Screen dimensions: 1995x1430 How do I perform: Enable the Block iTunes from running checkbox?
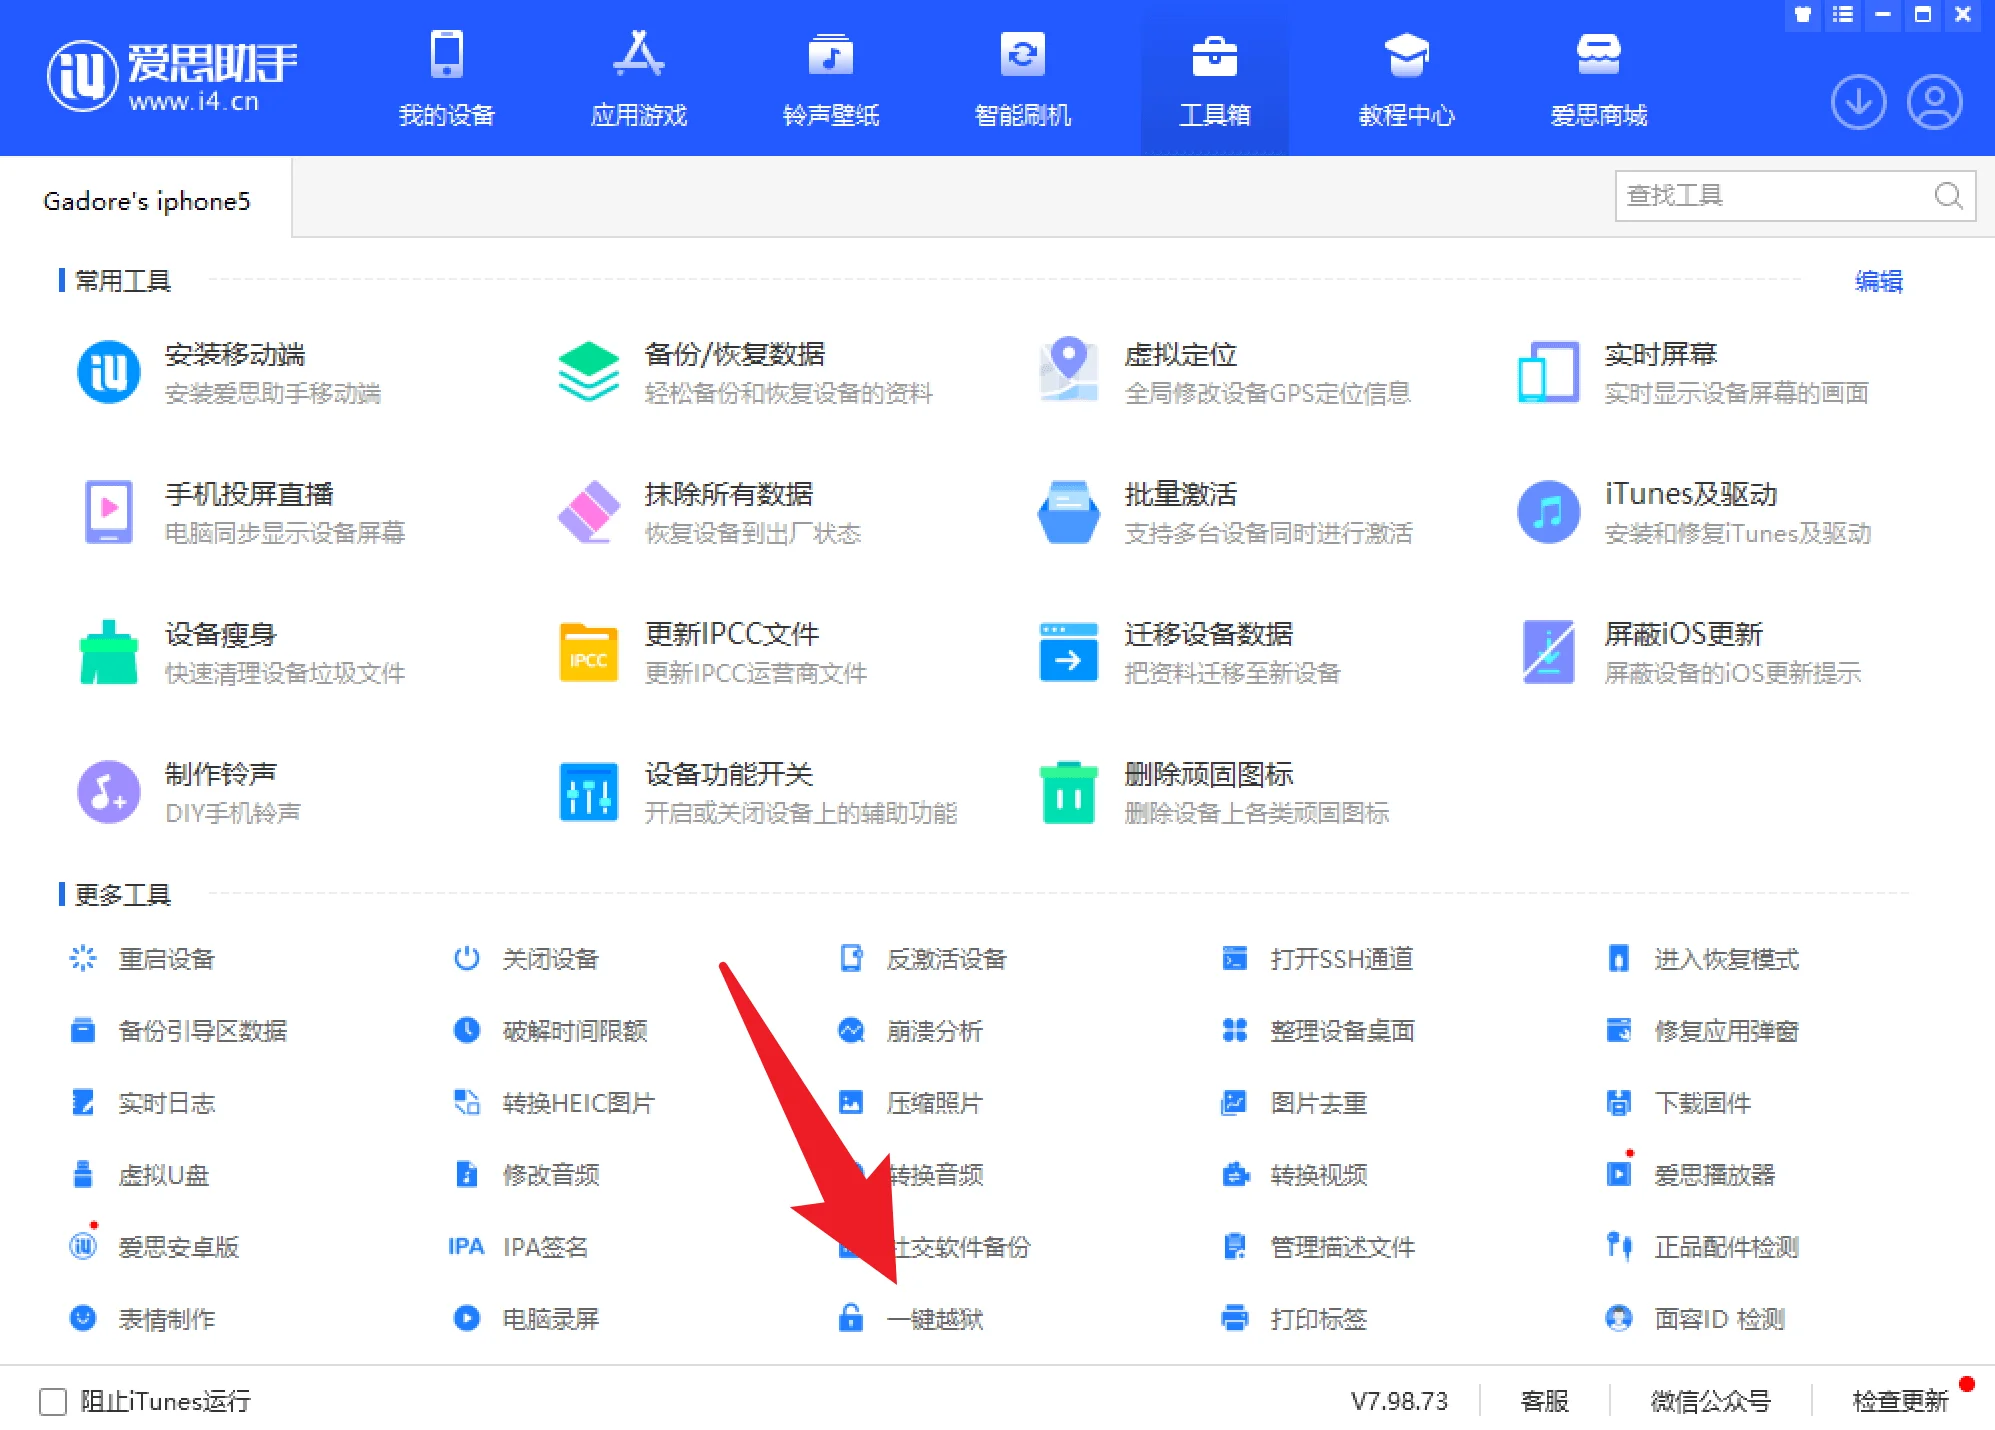click(53, 1401)
